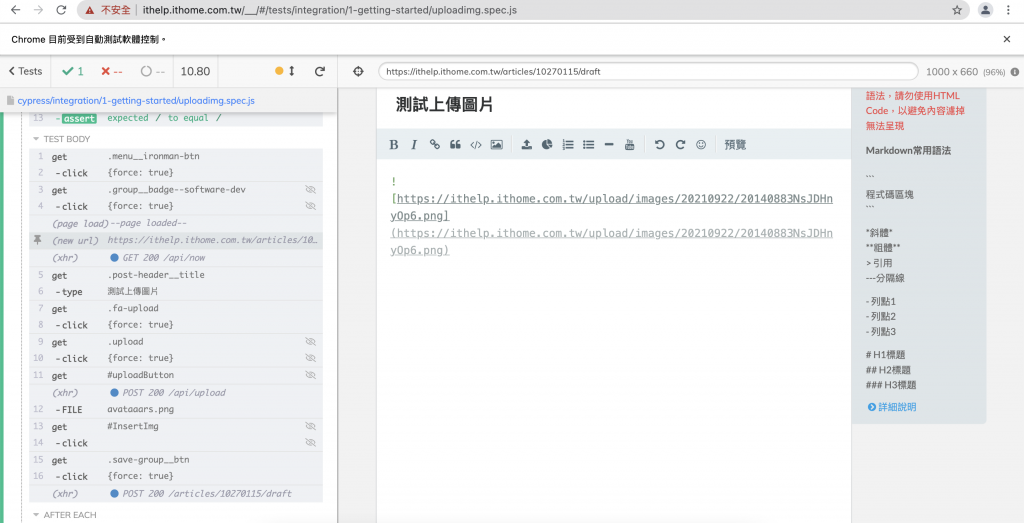Dismiss the automated test software notification bar
The height and width of the screenshot is (523, 1024).
tap(1007, 39)
